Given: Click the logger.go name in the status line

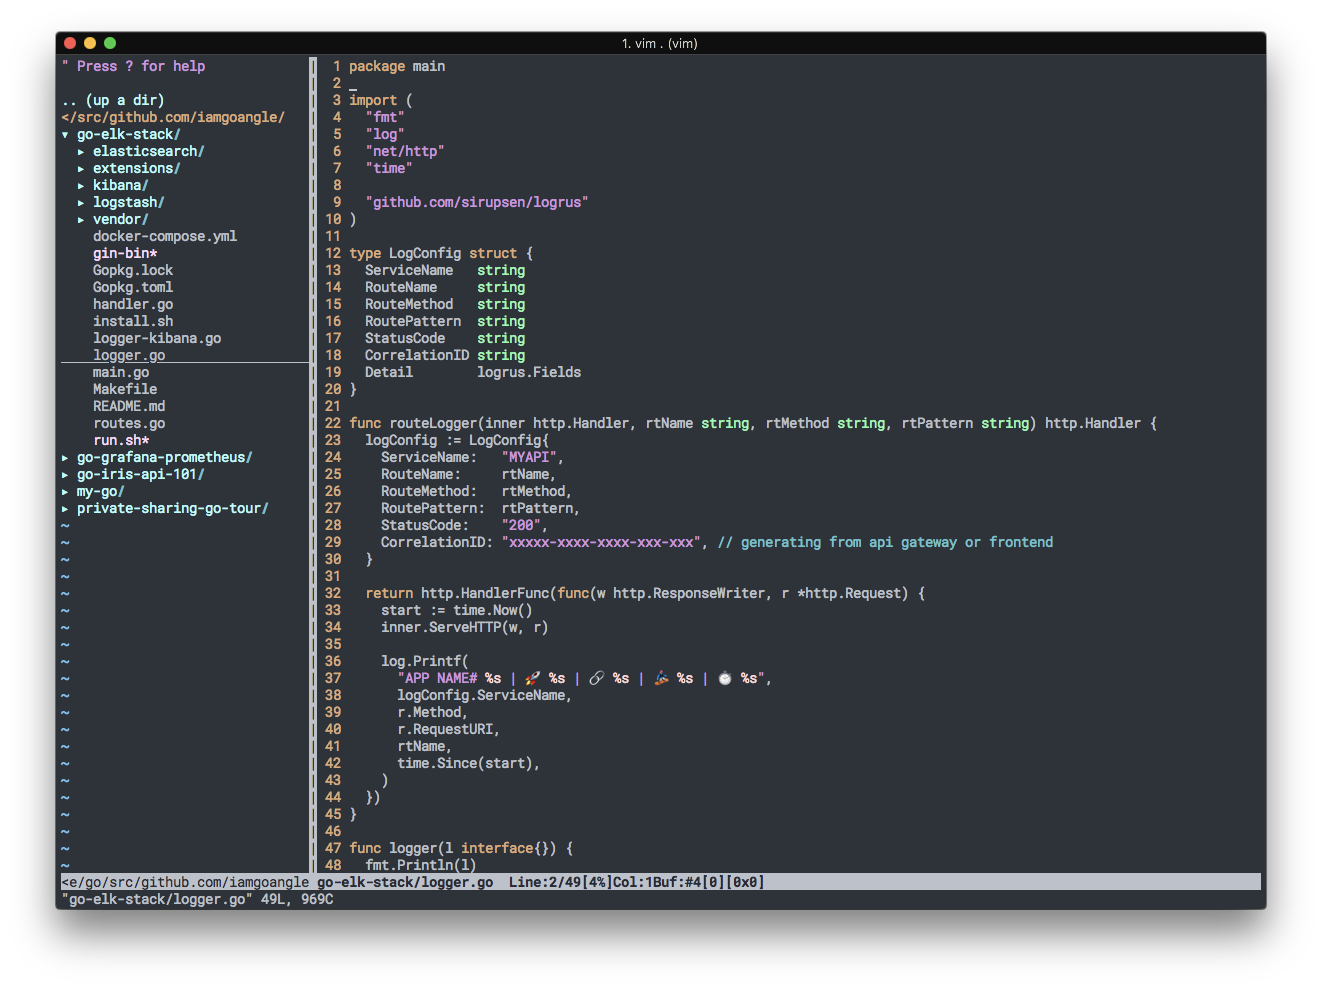Looking at the screenshot, I should click(458, 882).
